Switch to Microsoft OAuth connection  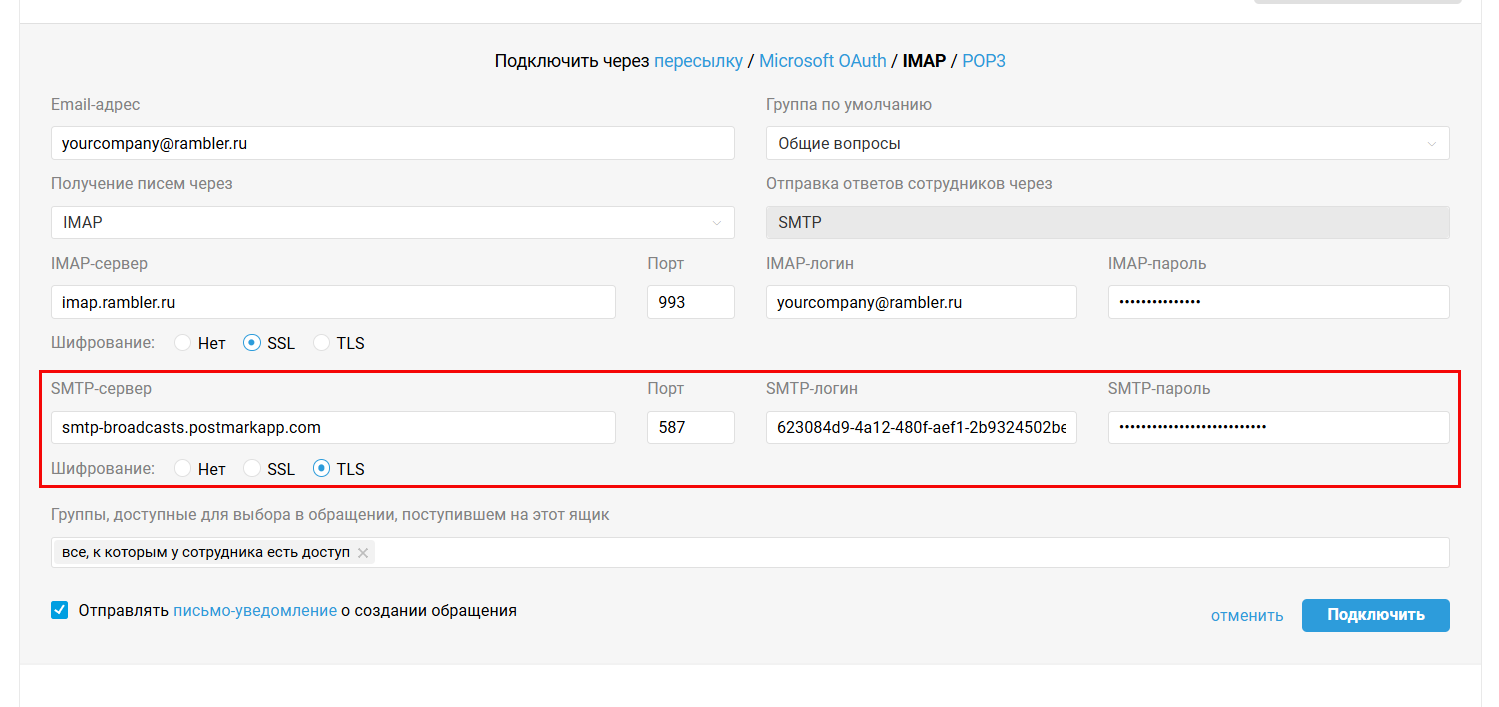coord(822,61)
